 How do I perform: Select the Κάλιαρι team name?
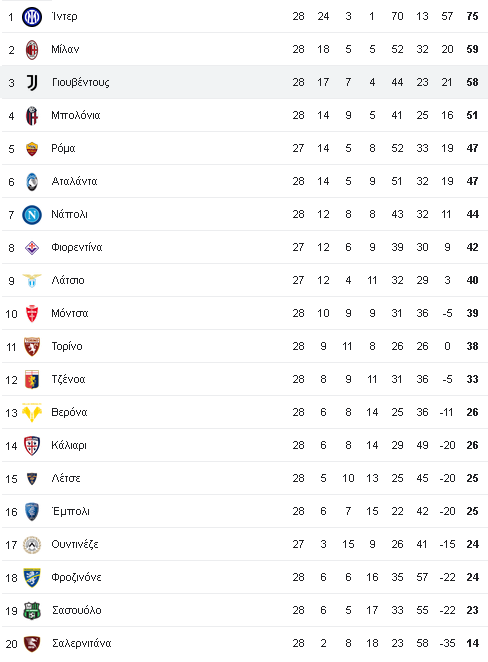pyautogui.click(x=69, y=446)
